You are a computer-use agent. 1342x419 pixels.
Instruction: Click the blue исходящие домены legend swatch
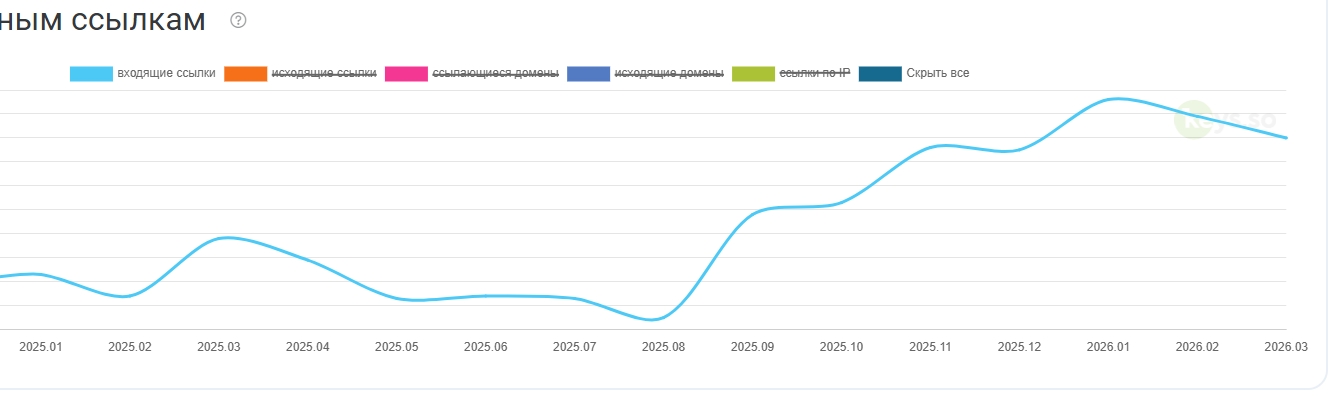tap(588, 73)
